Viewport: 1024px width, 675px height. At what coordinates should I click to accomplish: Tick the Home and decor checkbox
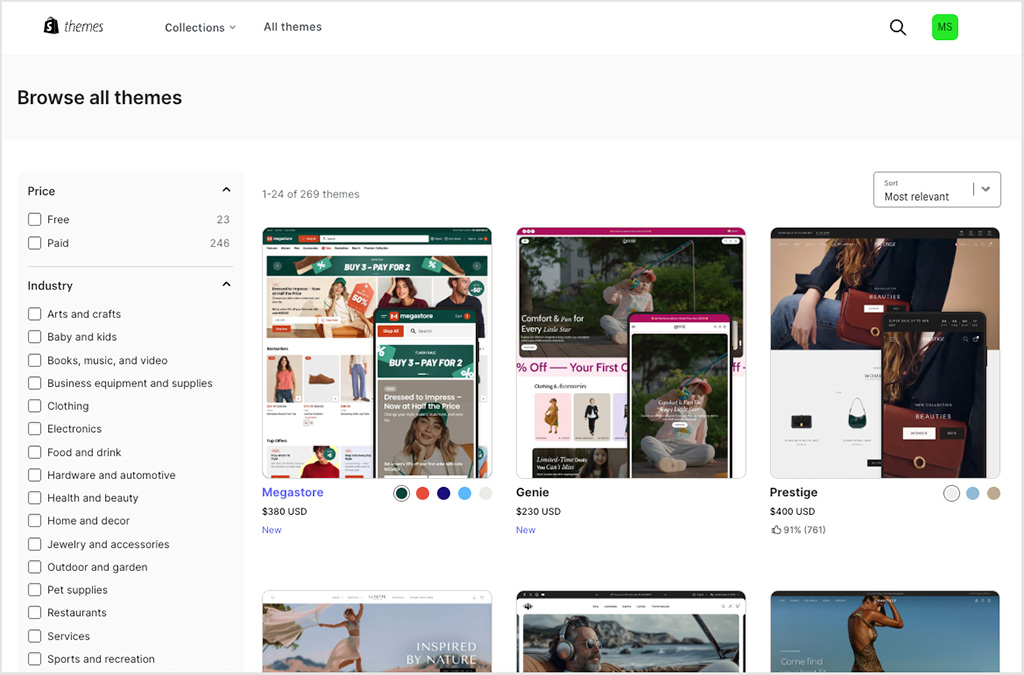click(x=35, y=521)
